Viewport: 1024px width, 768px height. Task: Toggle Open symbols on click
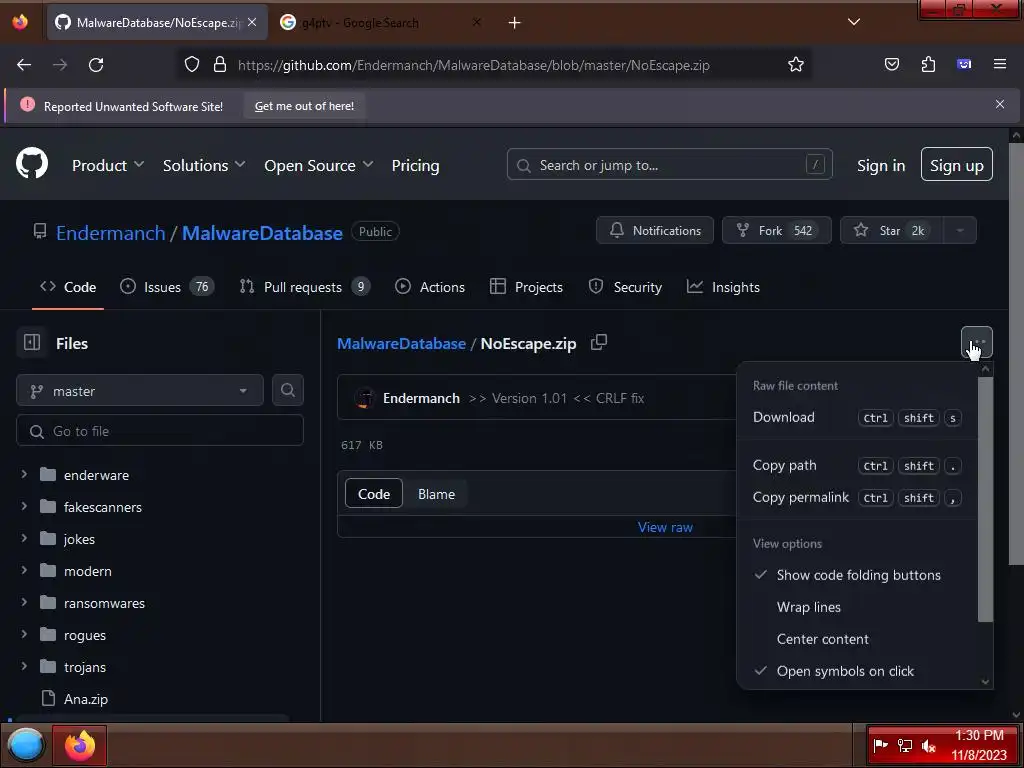click(845, 671)
